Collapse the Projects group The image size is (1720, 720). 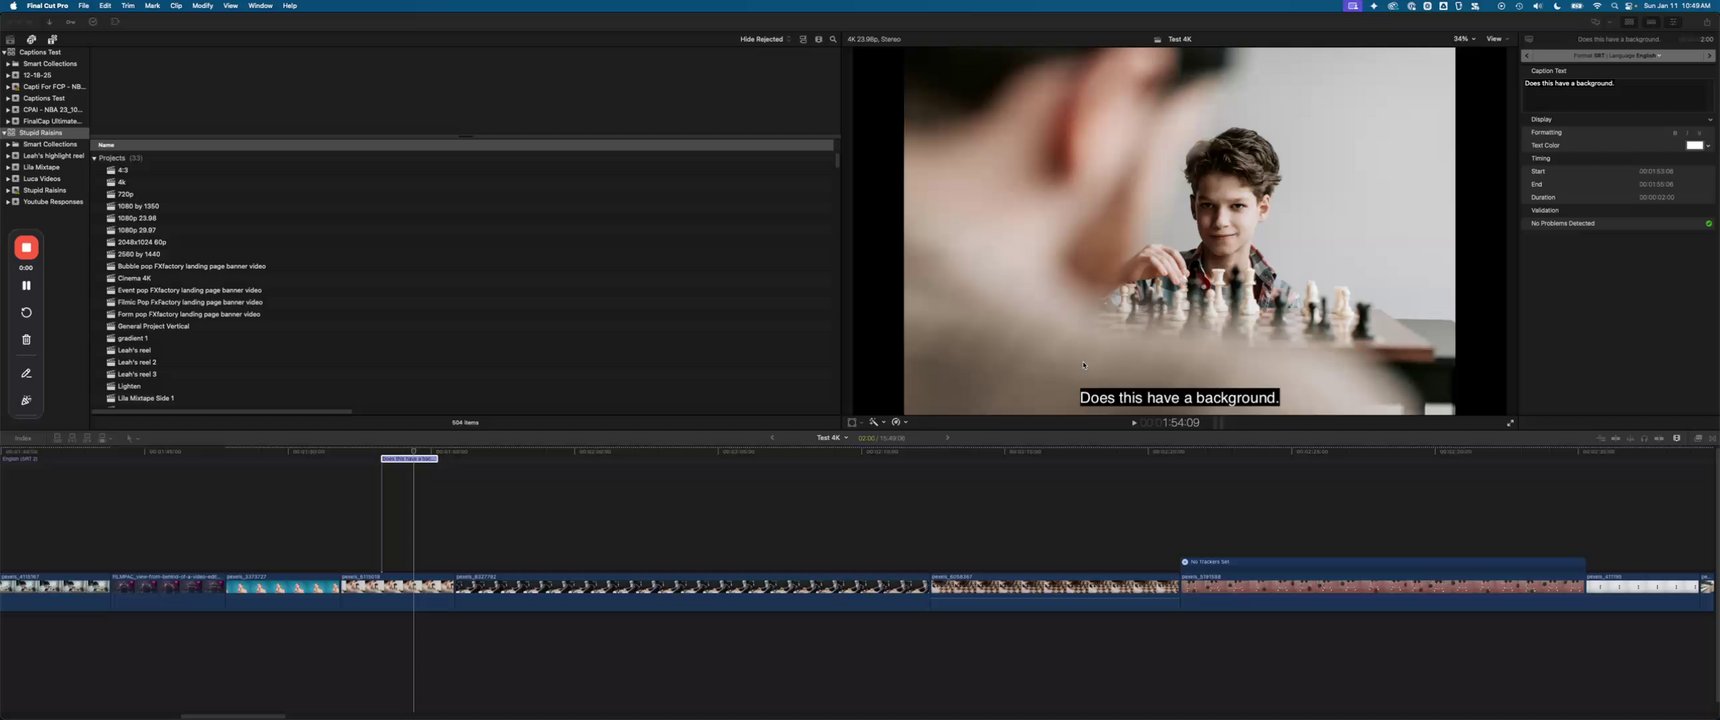pos(95,158)
